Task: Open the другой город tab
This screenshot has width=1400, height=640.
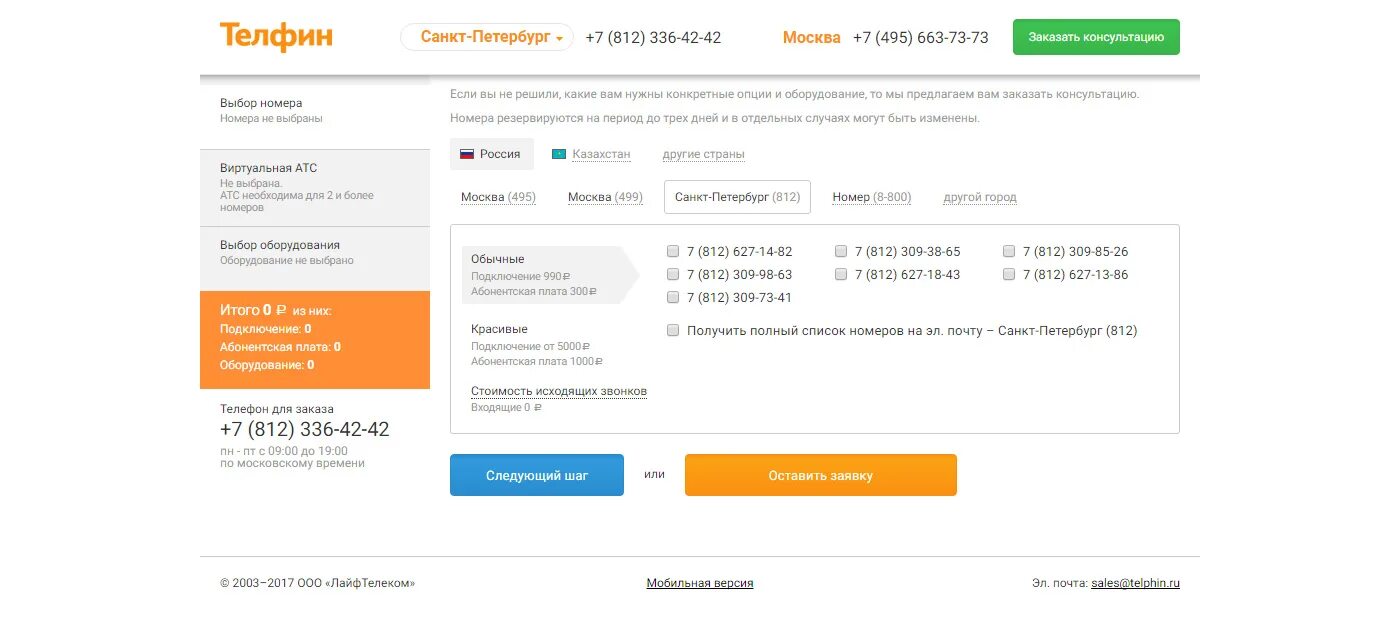Action: [980, 197]
